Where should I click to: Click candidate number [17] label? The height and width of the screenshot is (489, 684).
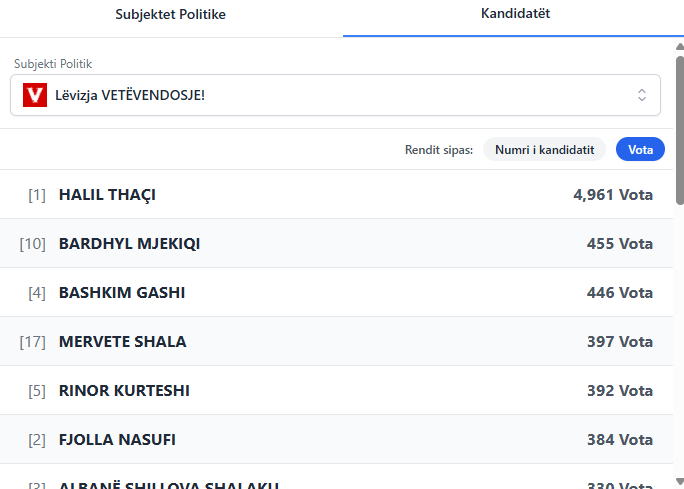click(x=33, y=342)
